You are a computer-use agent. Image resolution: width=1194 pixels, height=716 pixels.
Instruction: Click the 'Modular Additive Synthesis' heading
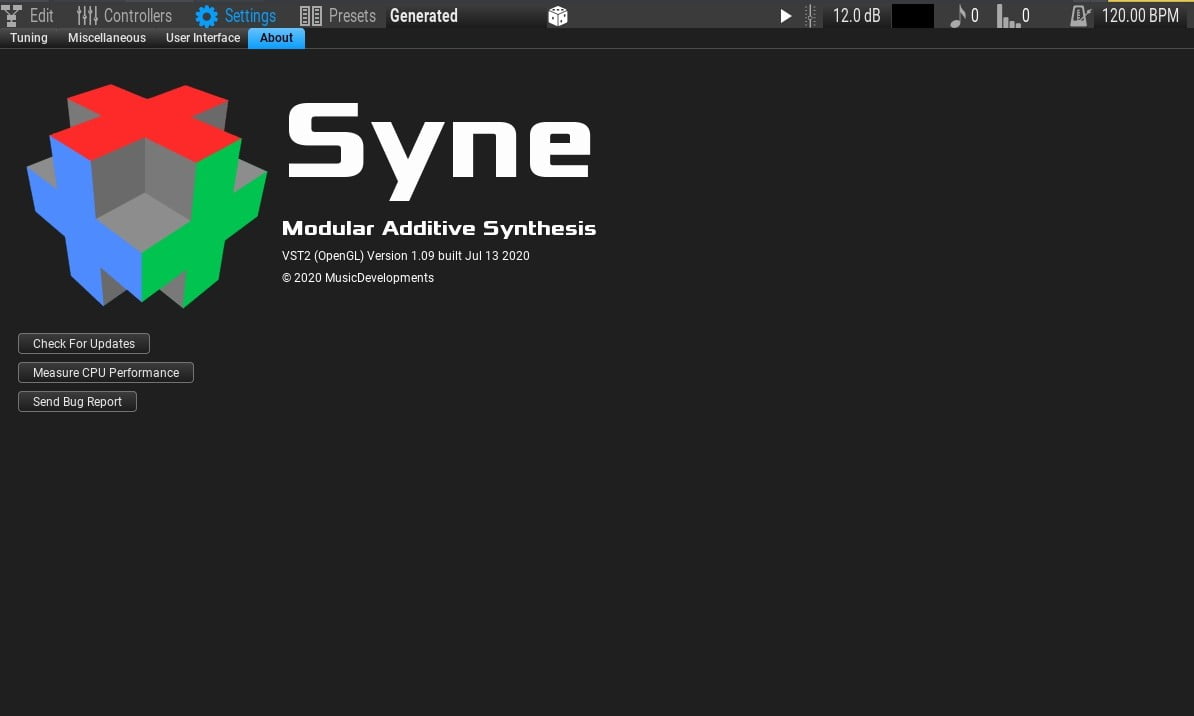(x=439, y=229)
